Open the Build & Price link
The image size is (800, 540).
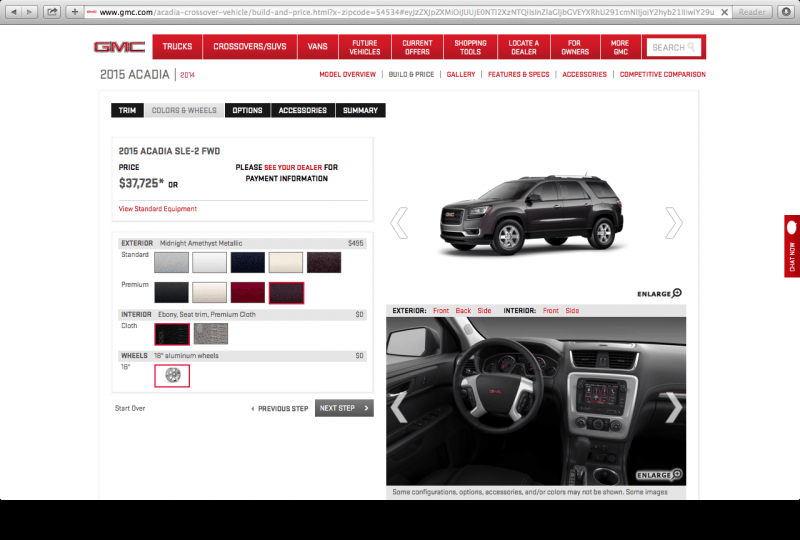coord(411,75)
